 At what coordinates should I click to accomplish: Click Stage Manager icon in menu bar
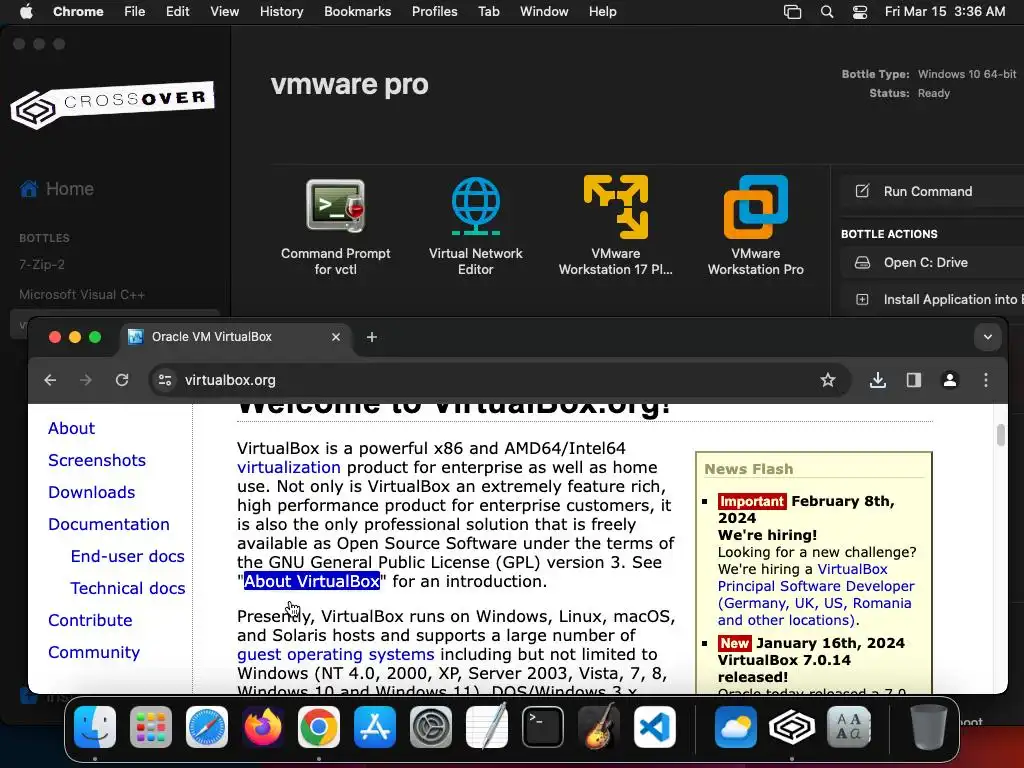792,12
